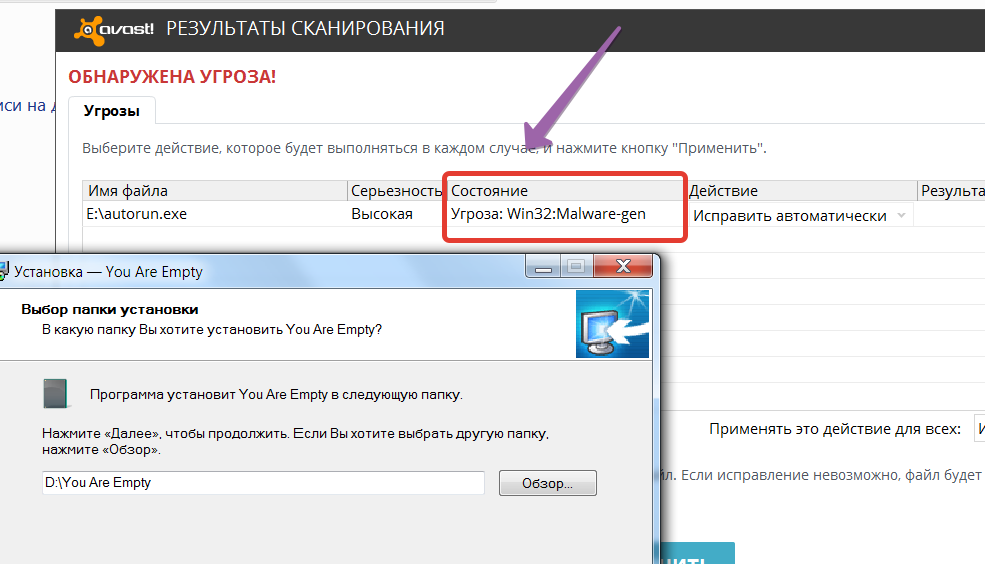The height and width of the screenshot is (564, 985).
Task: Click the Результат column header
Action: [952, 191]
